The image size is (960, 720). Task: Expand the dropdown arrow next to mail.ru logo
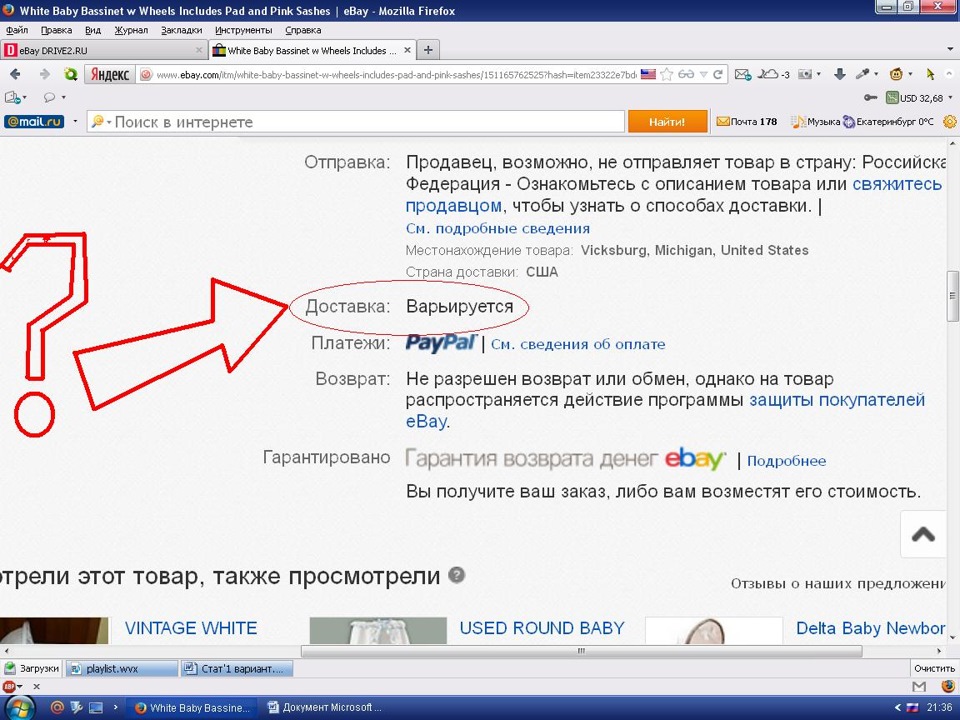(x=75, y=121)
